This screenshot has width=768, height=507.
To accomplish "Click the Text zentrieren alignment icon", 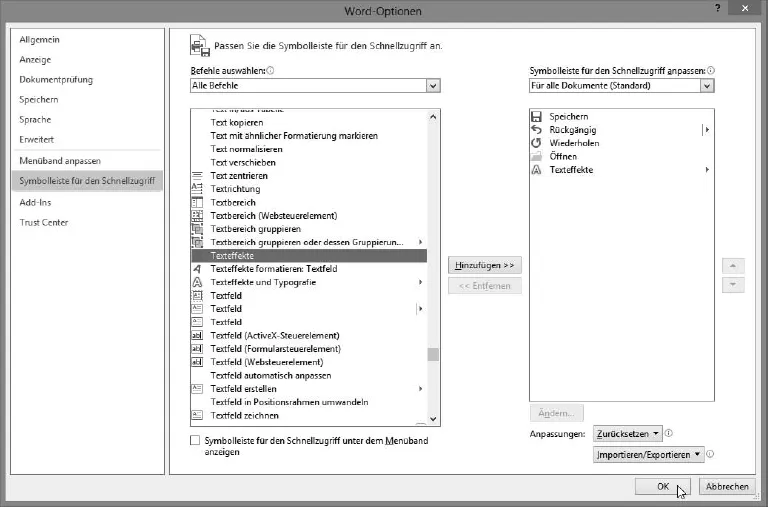I will point(197,176).
